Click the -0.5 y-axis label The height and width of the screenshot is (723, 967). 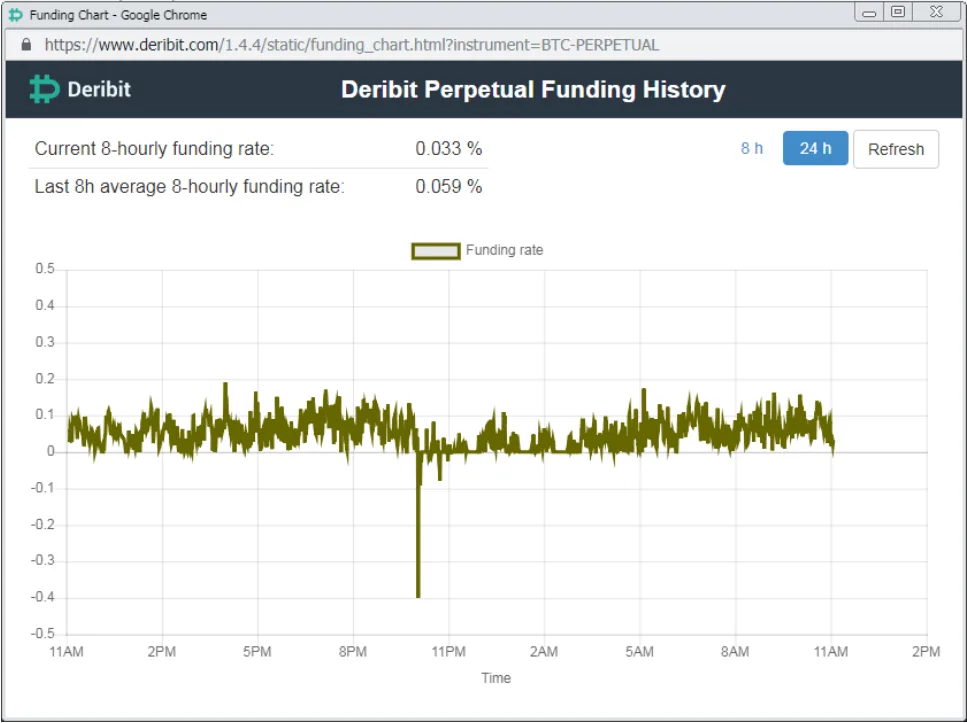point(43,634)
